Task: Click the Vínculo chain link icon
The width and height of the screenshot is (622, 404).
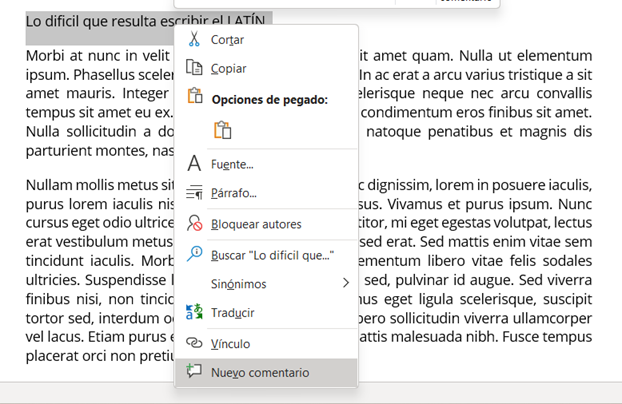Action: point(194,342)
